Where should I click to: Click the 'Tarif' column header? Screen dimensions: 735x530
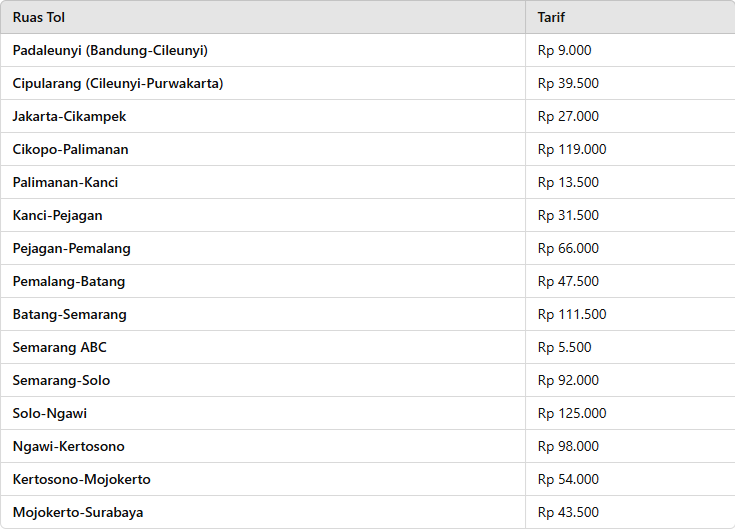[630, 17]
